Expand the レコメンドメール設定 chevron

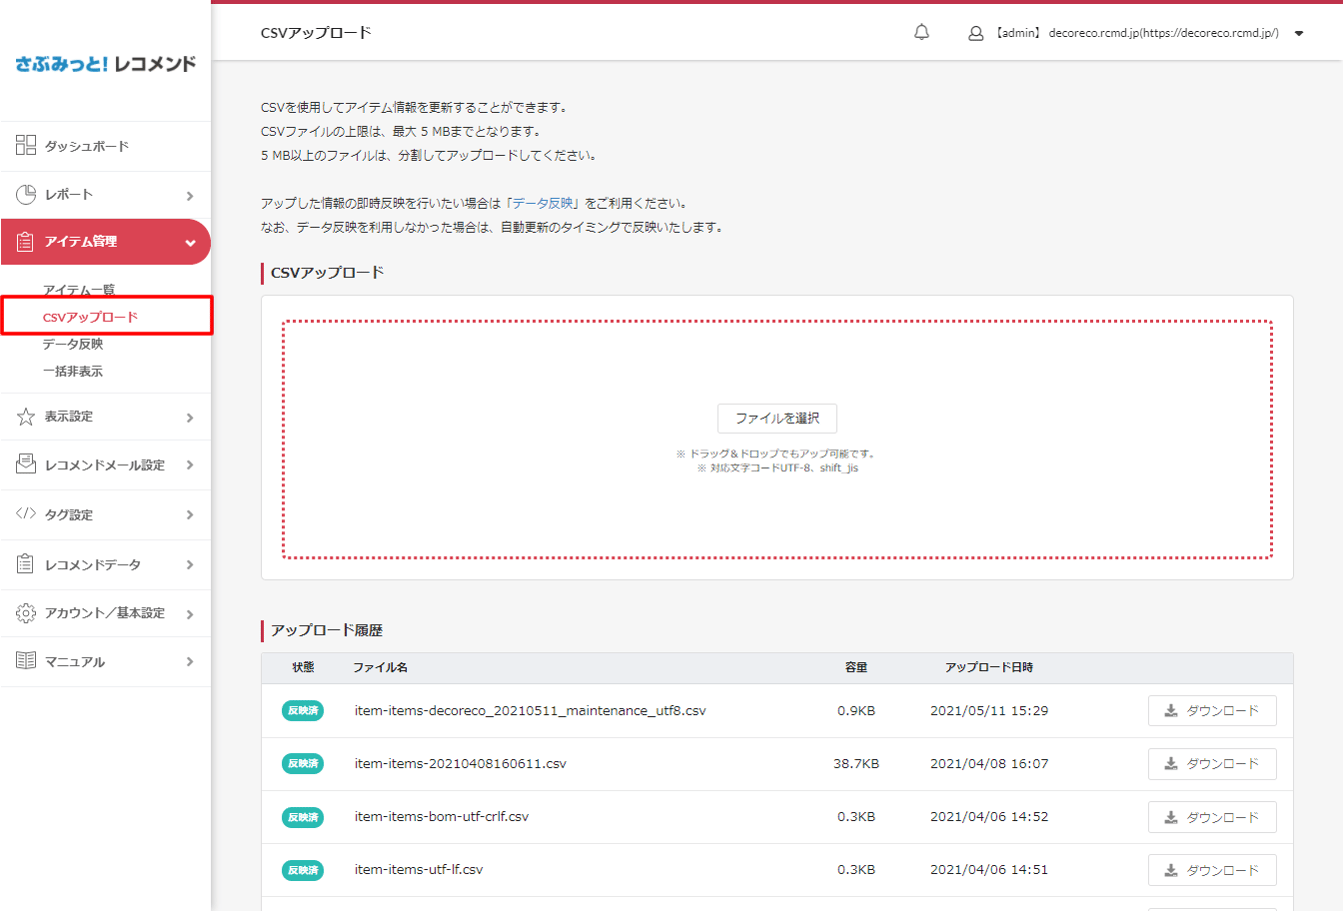pos(190,465)
